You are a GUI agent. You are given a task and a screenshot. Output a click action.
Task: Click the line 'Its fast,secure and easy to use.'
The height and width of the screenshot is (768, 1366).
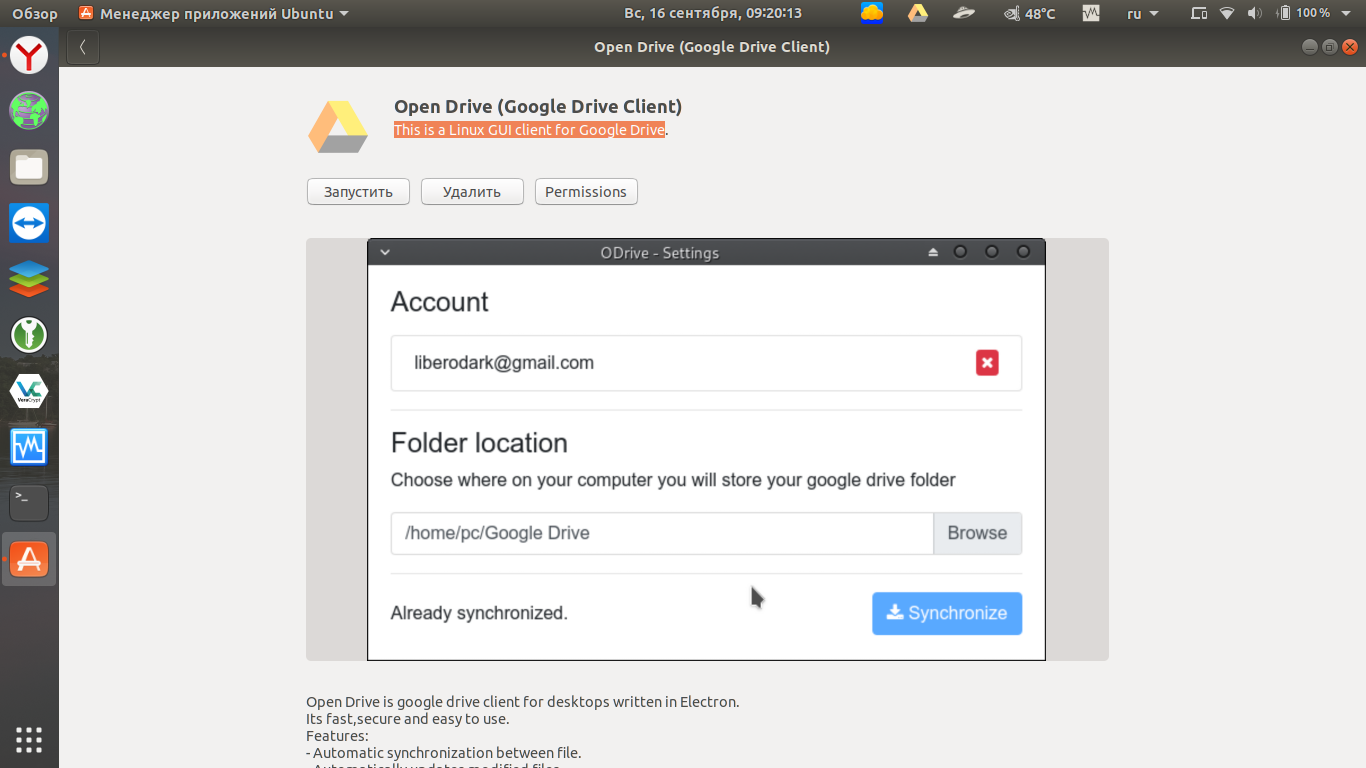pos(408,719)
